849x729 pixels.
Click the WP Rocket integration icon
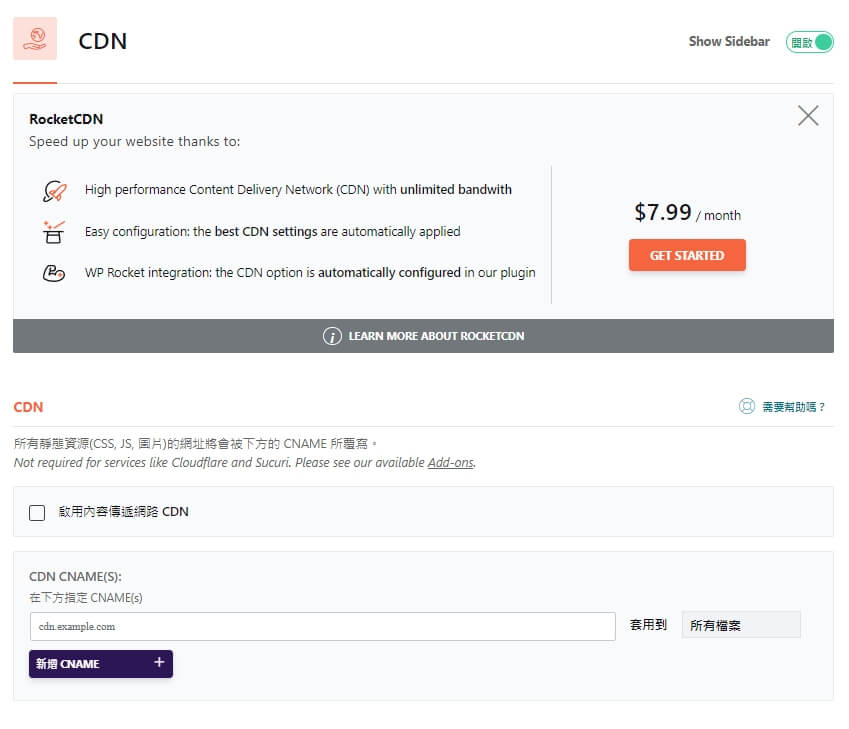[x=54, y=272]
